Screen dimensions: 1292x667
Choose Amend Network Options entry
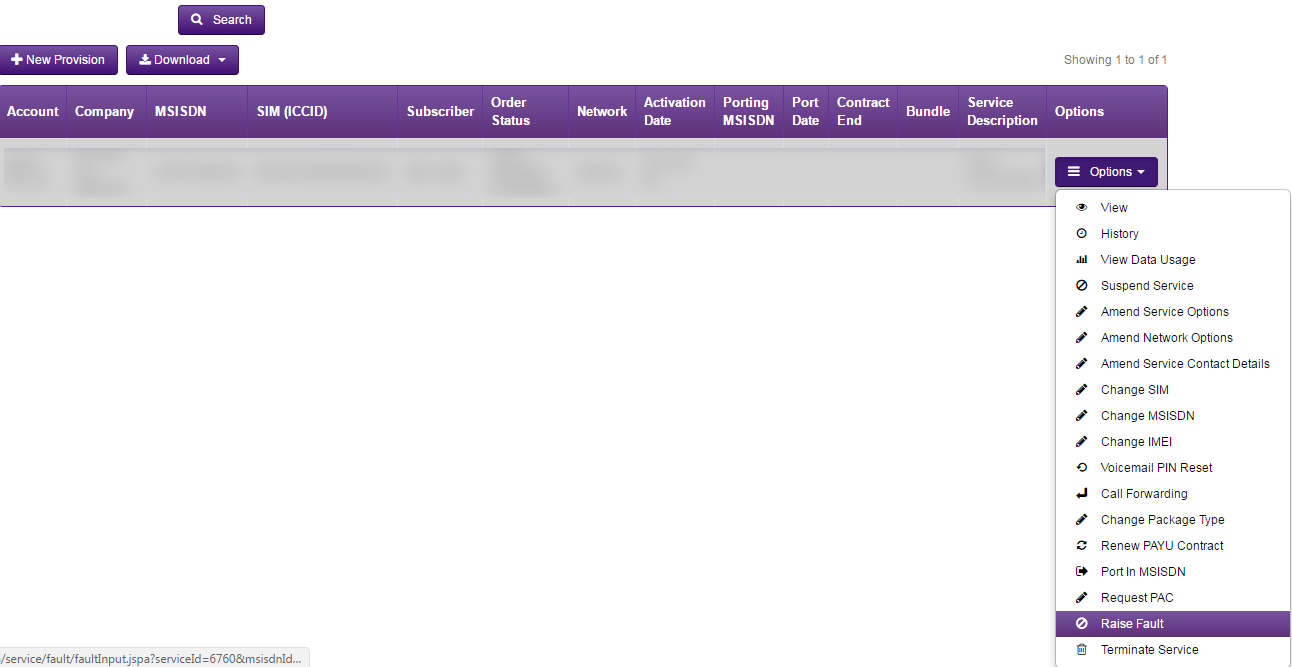pyautogui.click(x=1172, y=338)
